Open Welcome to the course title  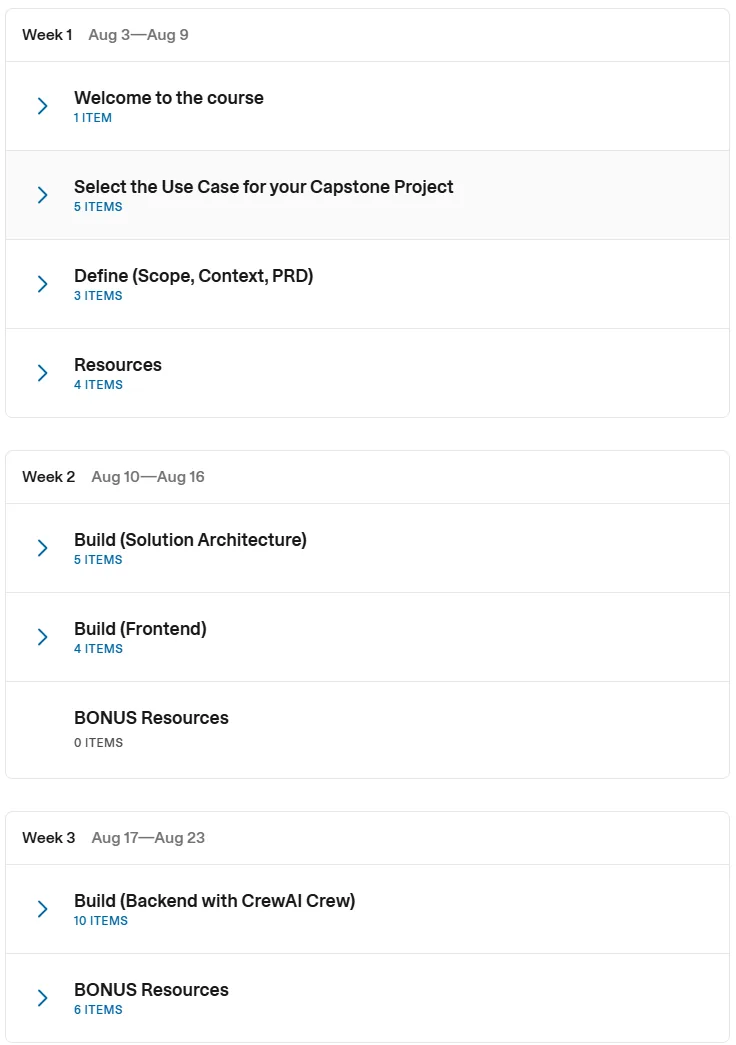pyautogui.click(x=169, y=98)
